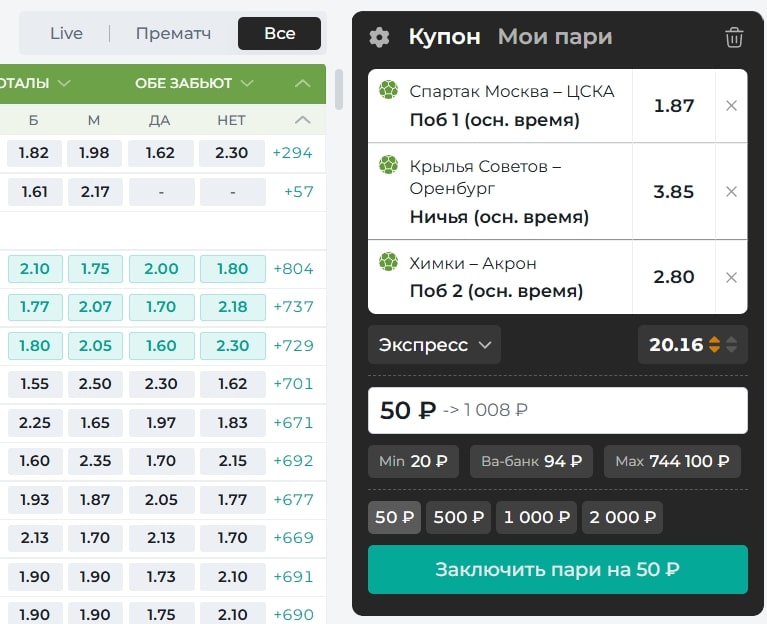Select odds 1.98 in the +294 row
This screenshot has height=624, width=767.
[x=95, y=153]
